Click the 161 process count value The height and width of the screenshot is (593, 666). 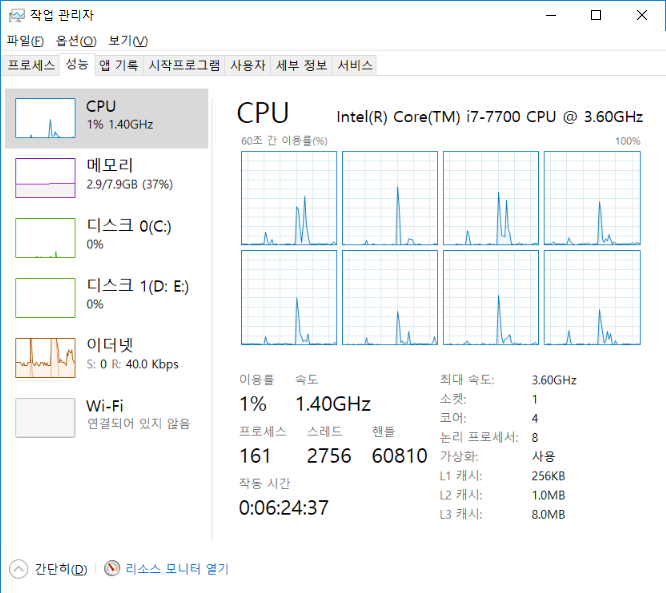(255, 456)
